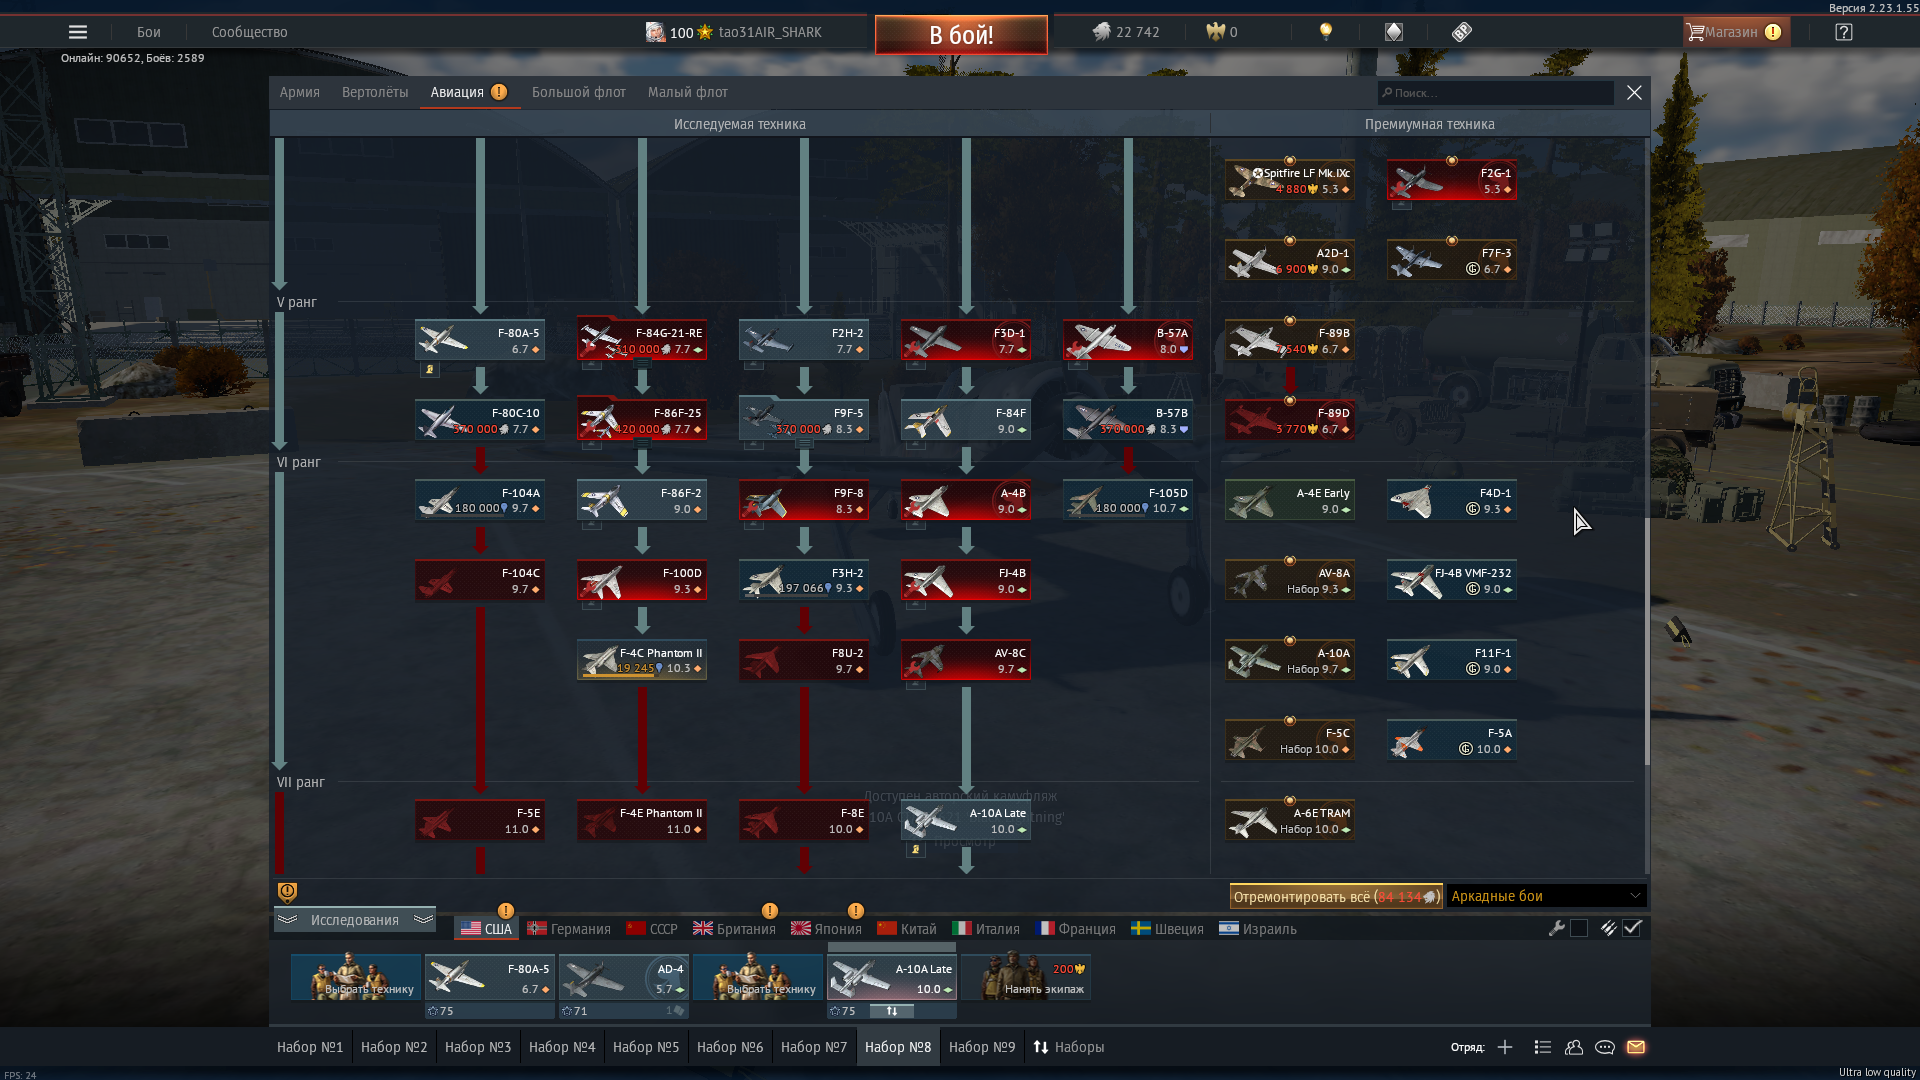Open the Сообщество menu

pyautogui.click(x=250, y=32)
